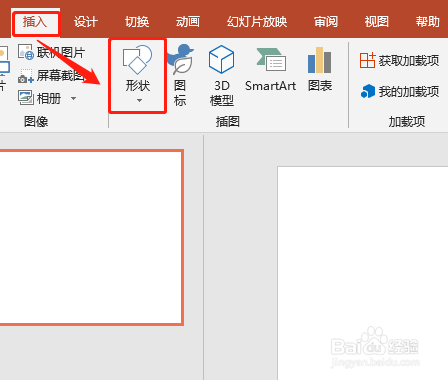Click the 相册 photo album button

point(39,98)
